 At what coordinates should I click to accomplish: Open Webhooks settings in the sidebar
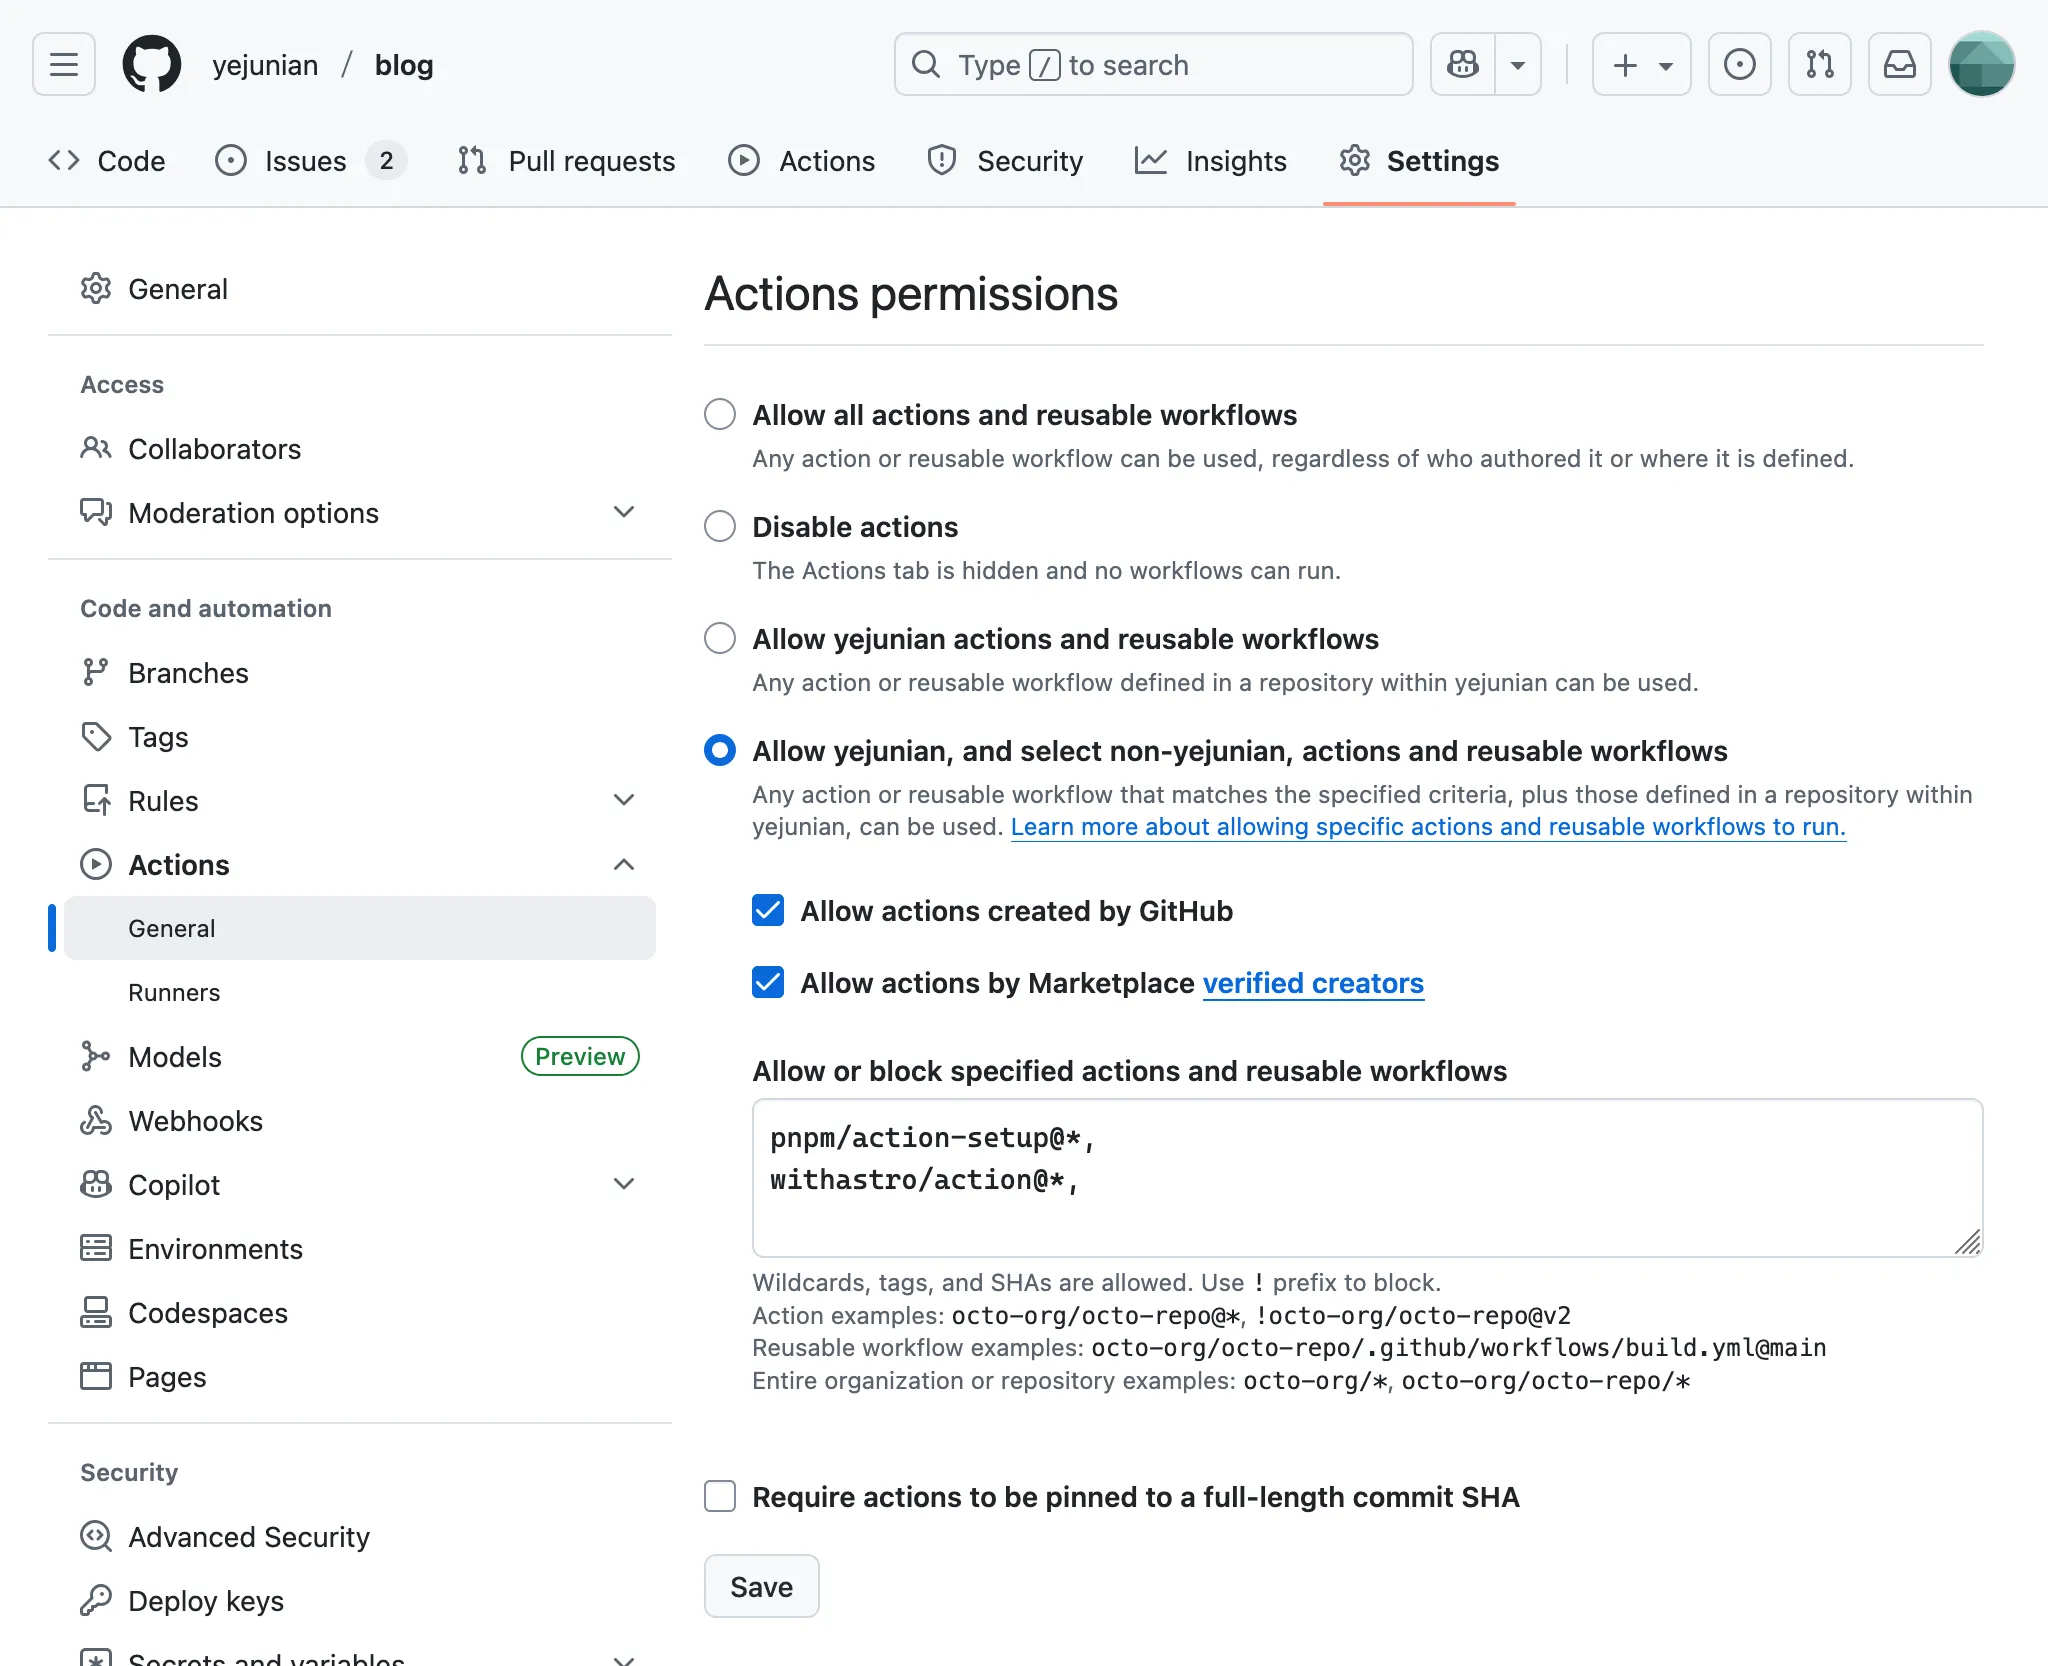(x=195, y=1121)
